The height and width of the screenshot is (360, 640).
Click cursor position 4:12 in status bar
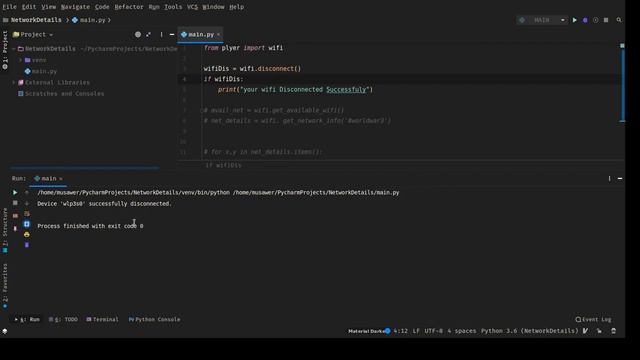(400, 331)
